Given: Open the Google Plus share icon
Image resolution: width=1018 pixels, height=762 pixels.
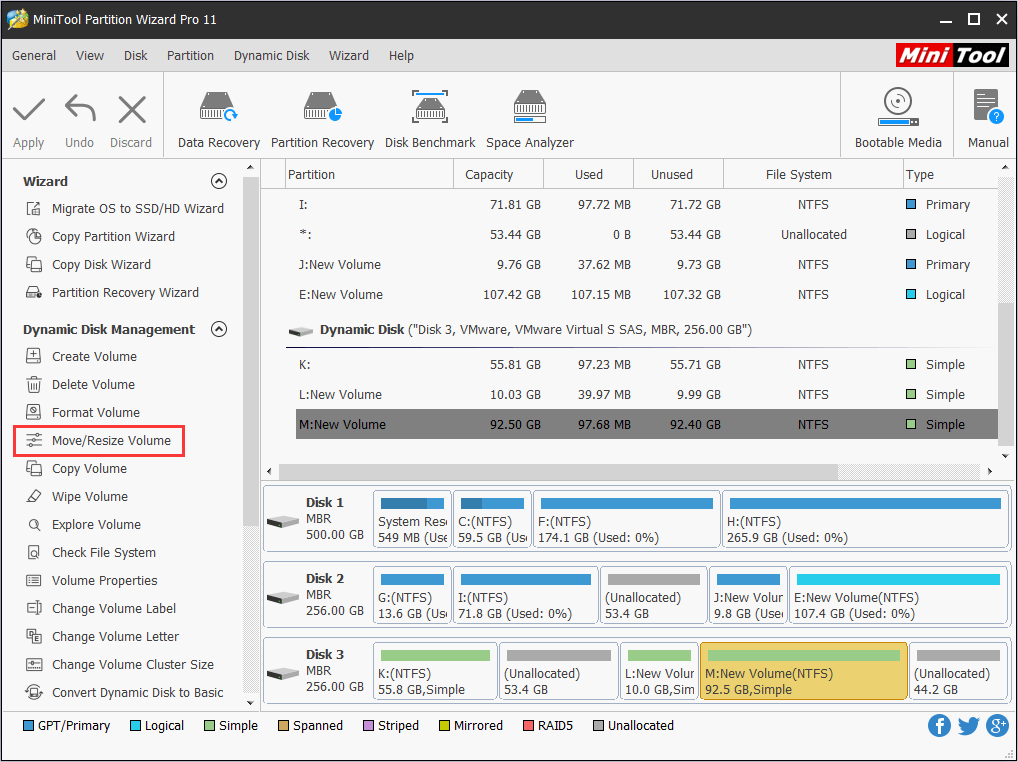Looking at the screenshot, I should [997, 725].
